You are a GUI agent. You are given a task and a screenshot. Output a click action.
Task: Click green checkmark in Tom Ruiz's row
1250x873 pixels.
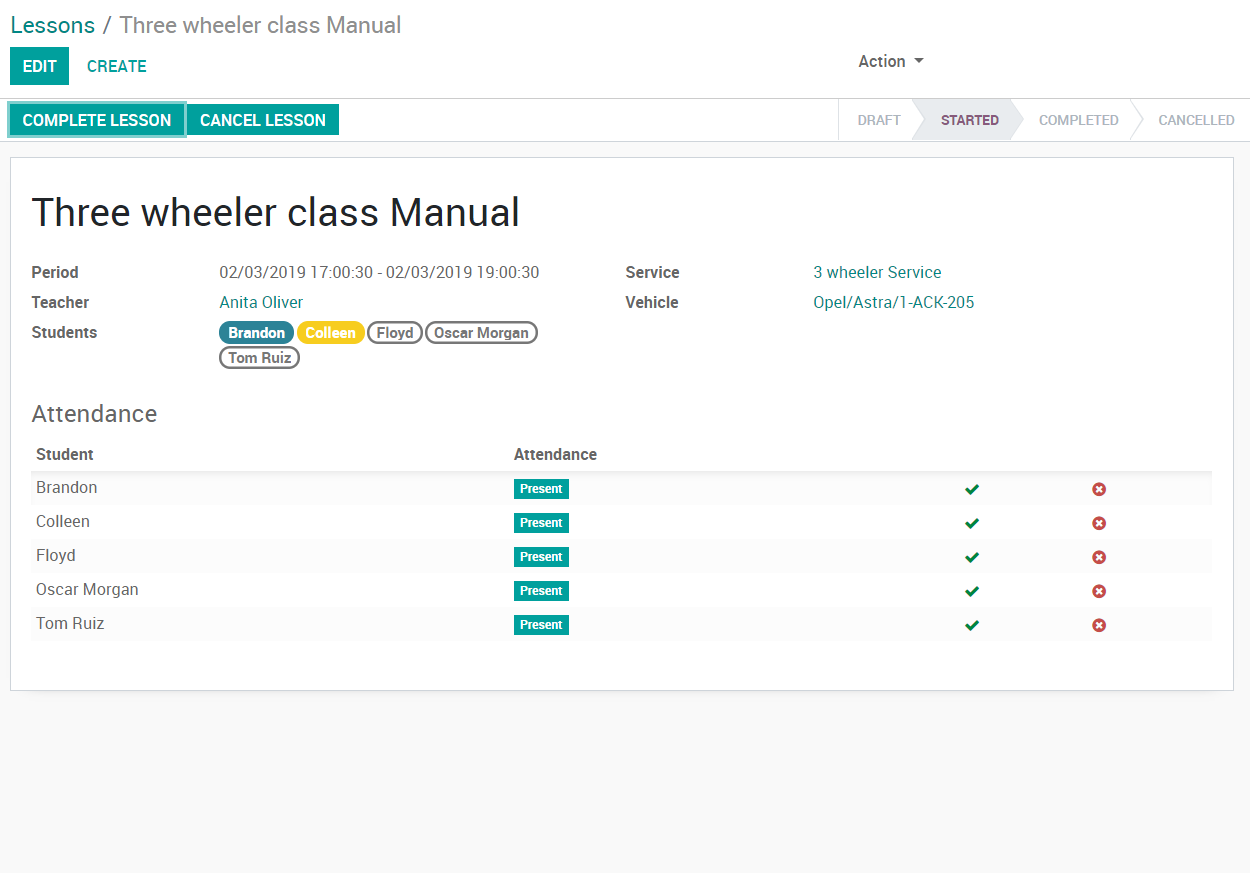coord(971,625)
